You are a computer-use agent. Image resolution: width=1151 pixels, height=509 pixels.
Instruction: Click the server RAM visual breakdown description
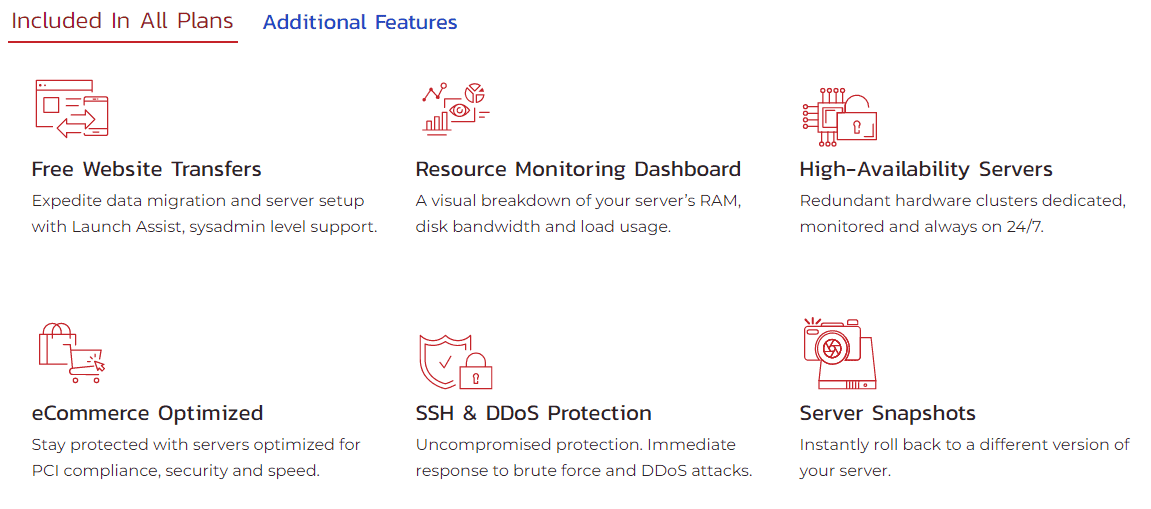tap(580, 214)
